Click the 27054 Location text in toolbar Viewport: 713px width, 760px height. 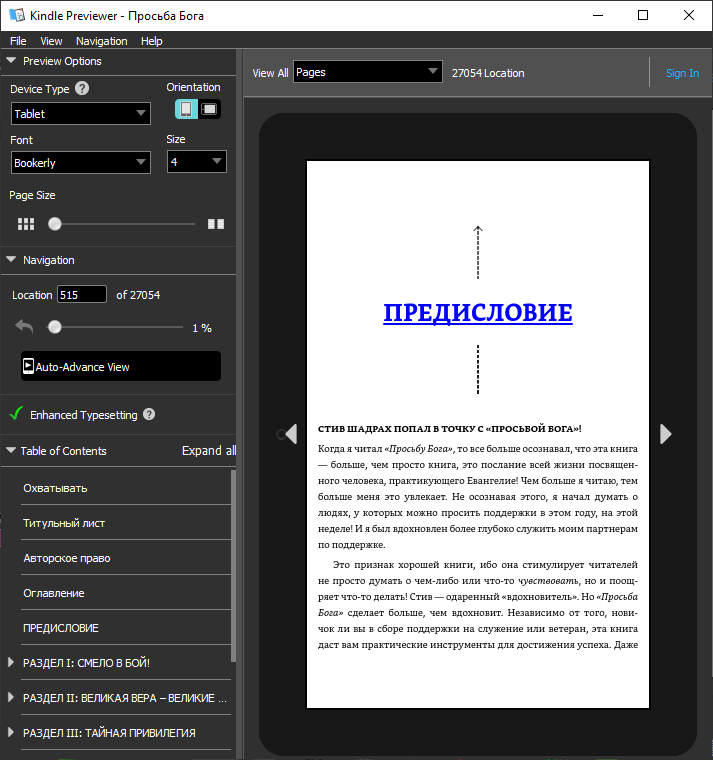pos(488,73)
